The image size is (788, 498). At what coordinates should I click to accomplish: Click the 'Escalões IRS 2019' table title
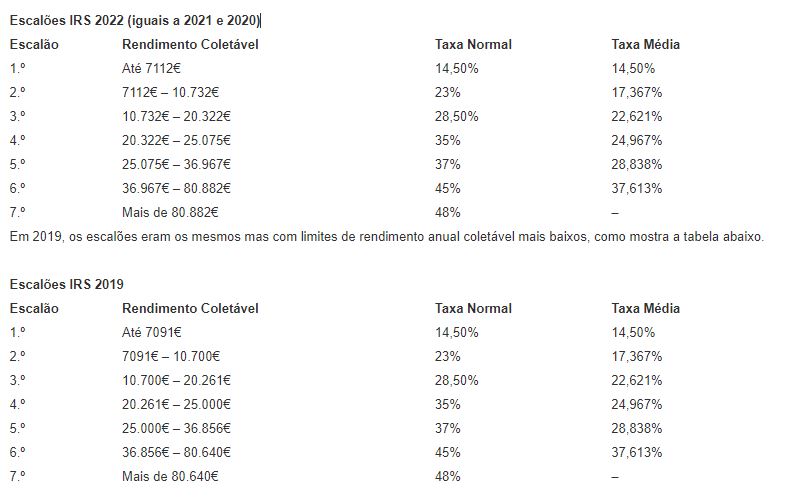click(66, 284)
